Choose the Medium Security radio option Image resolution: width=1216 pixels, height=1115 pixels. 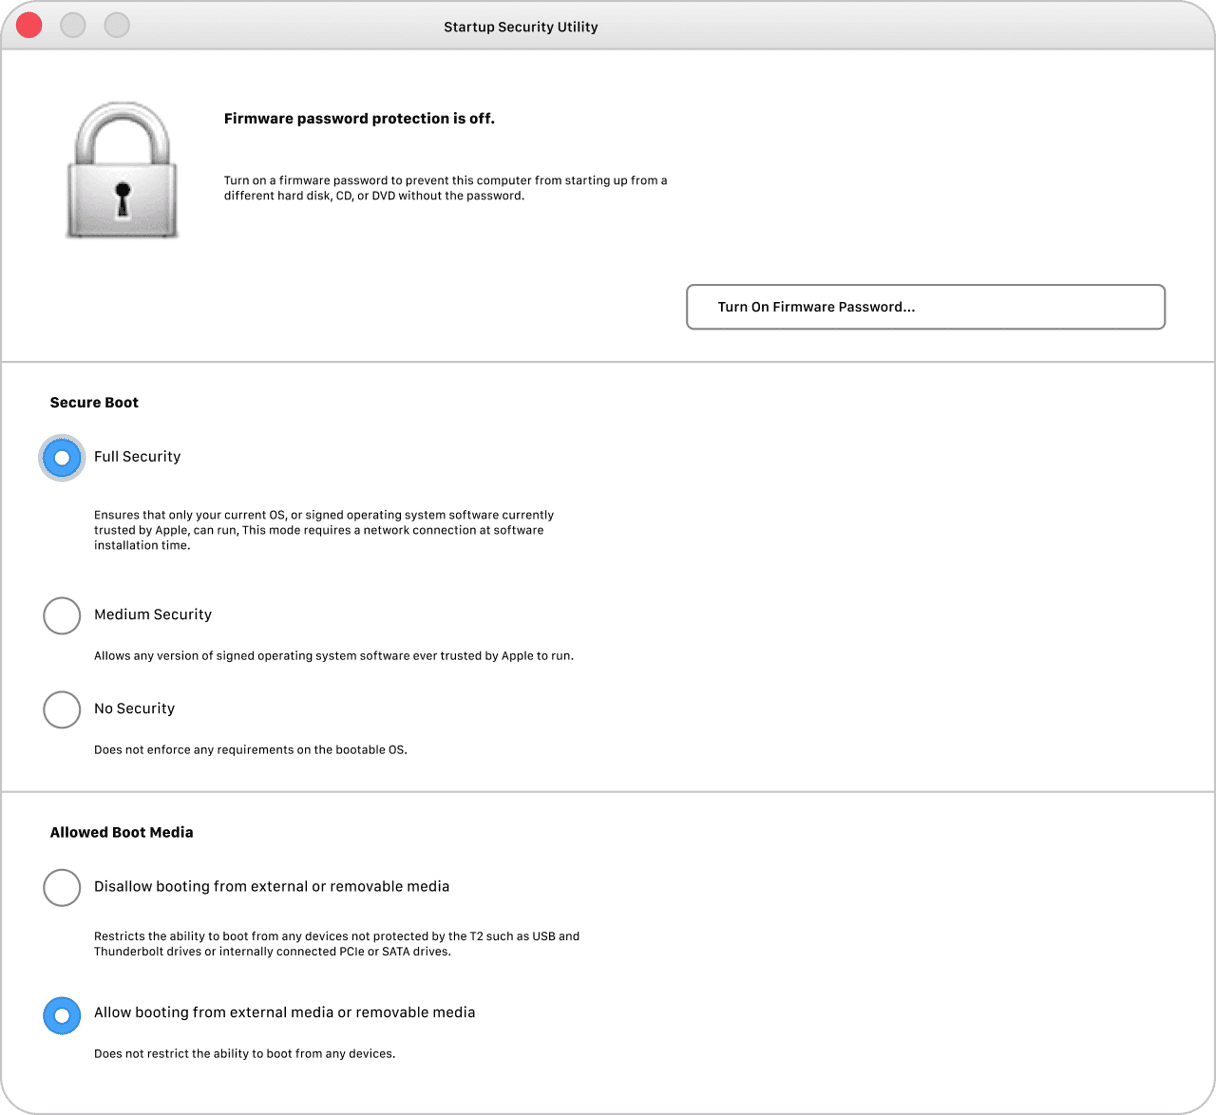pos(62,616)
